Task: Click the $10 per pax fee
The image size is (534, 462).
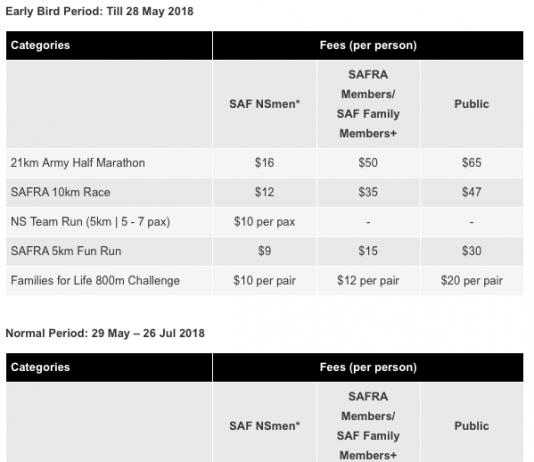Action: [265, 222]
